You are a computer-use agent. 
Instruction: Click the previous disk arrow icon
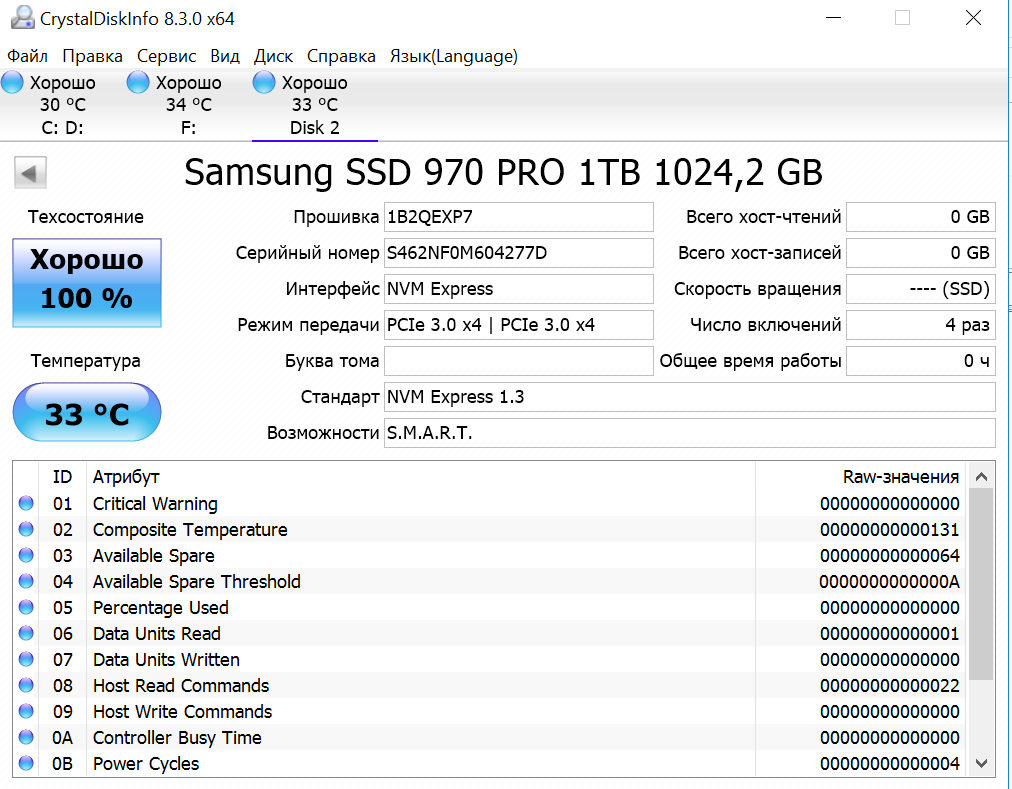click(x=30, y=173)
